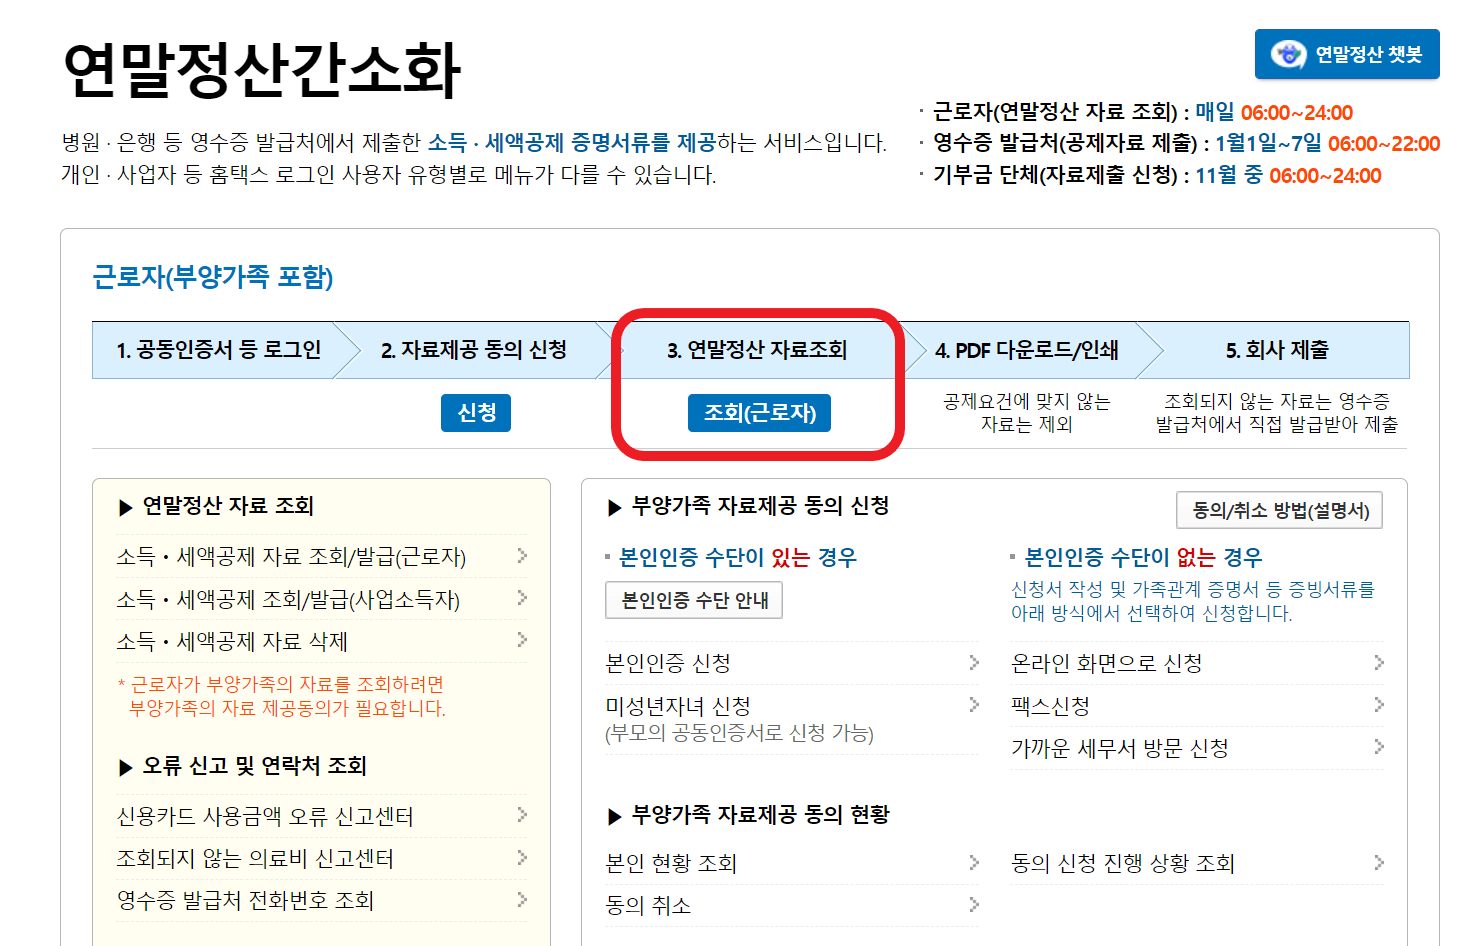Screen dimensions: 1471x946
Task: Open 동의/취소 방법(설명서) button
Action: 1279,510
